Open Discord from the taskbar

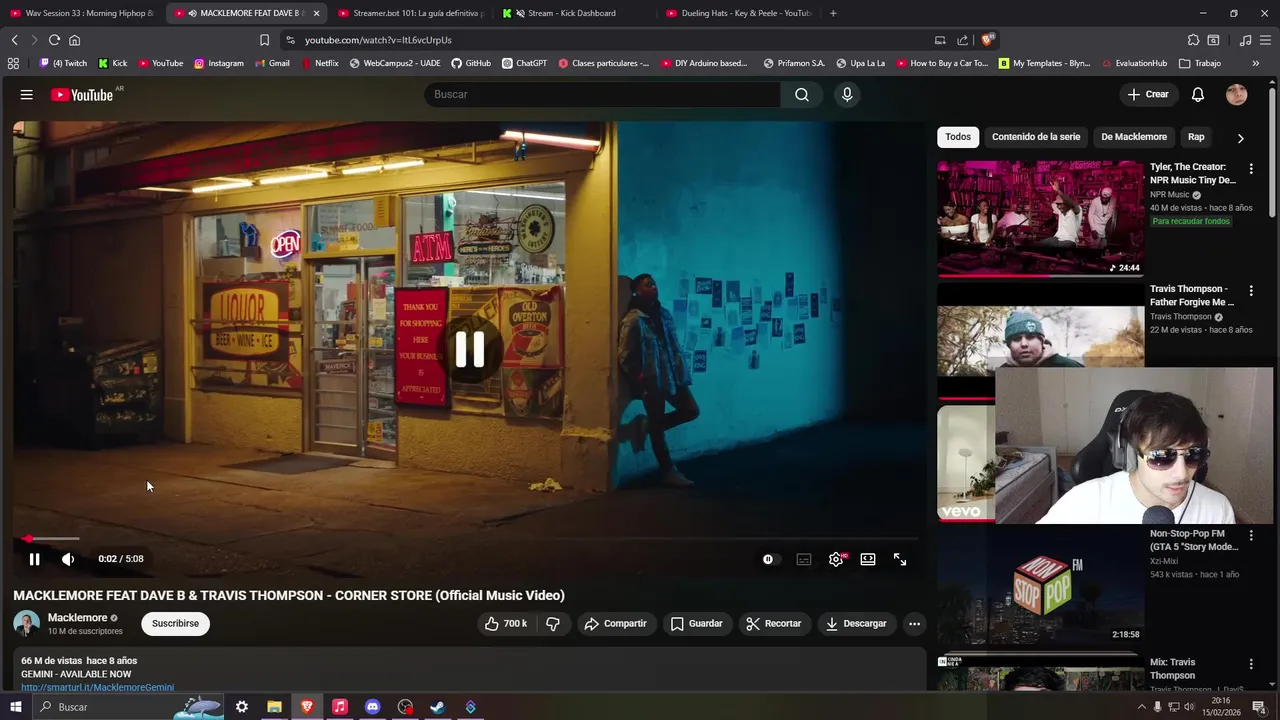tap(372, 707)
